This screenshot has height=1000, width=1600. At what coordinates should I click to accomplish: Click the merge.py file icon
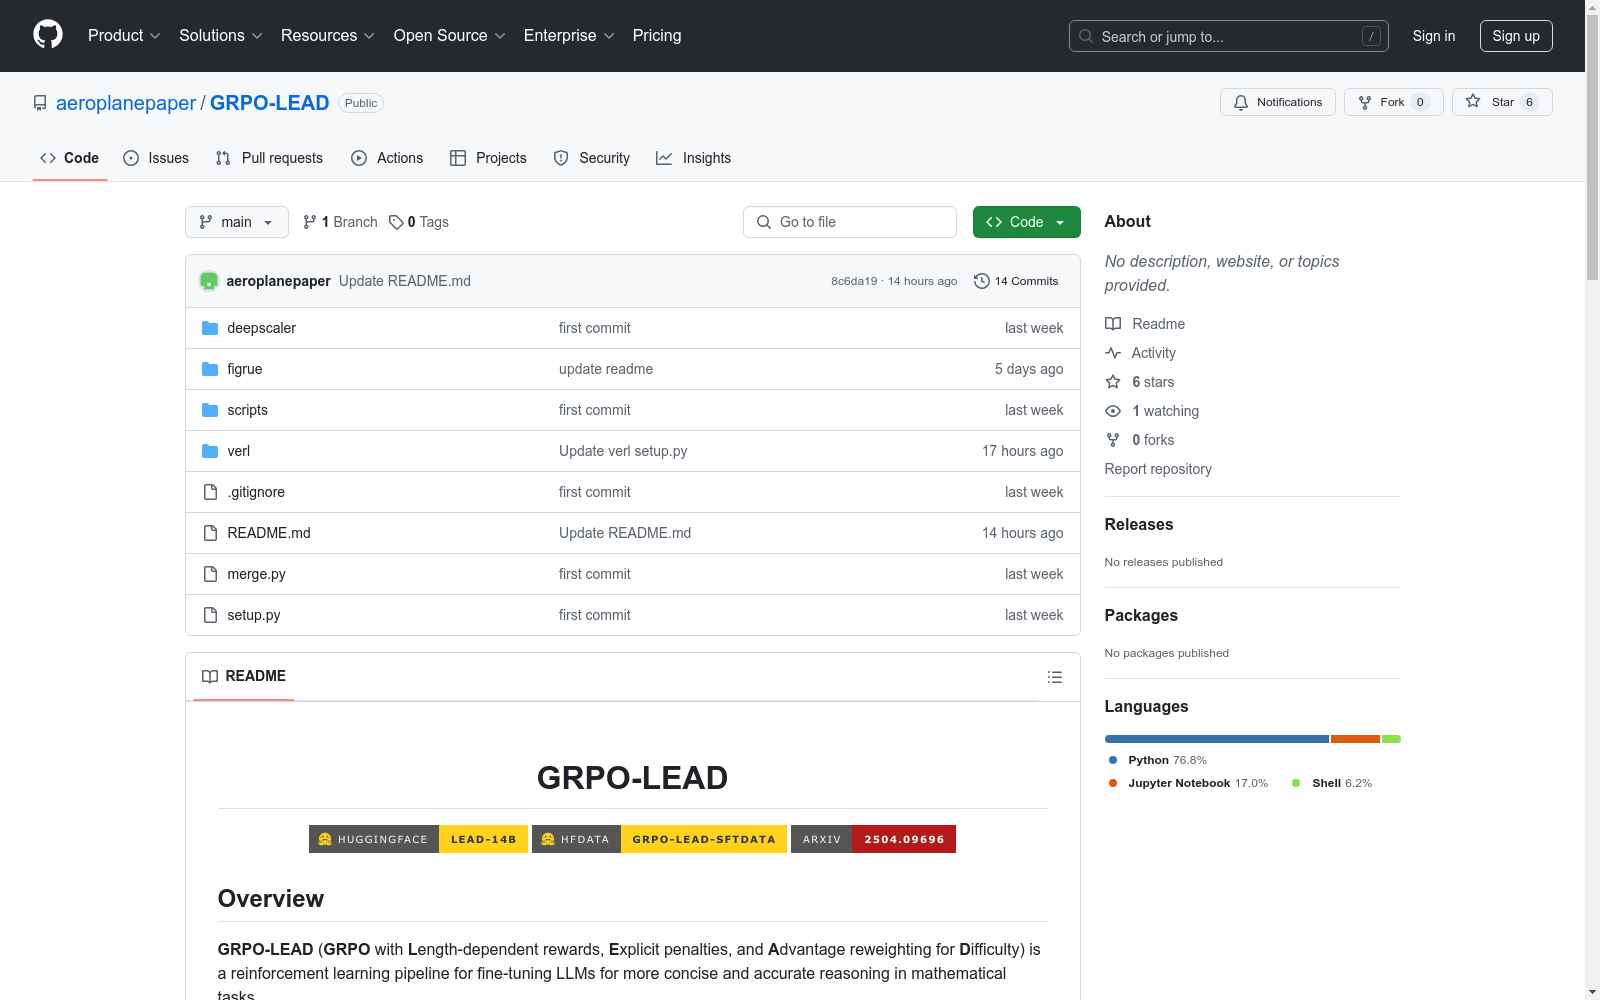[210, 574]
